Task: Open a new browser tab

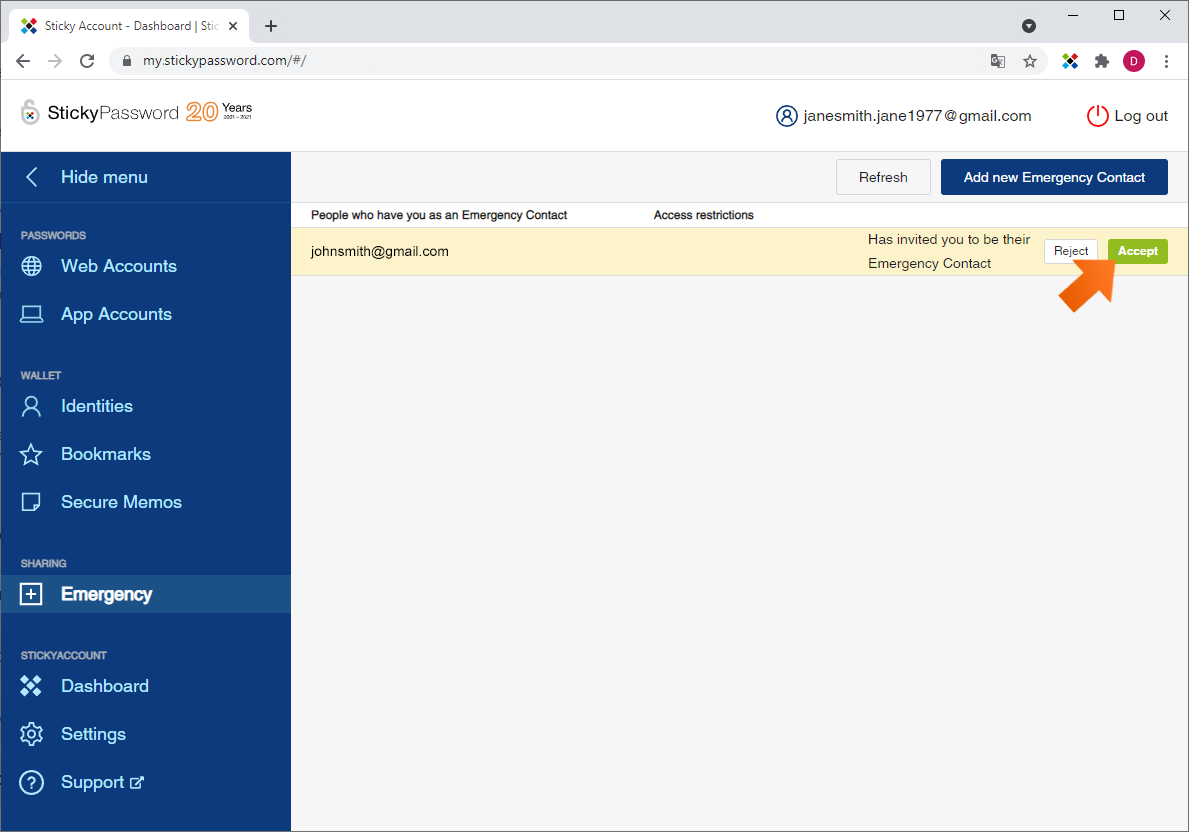Action: pyautogui.click(x=271, y=26)
